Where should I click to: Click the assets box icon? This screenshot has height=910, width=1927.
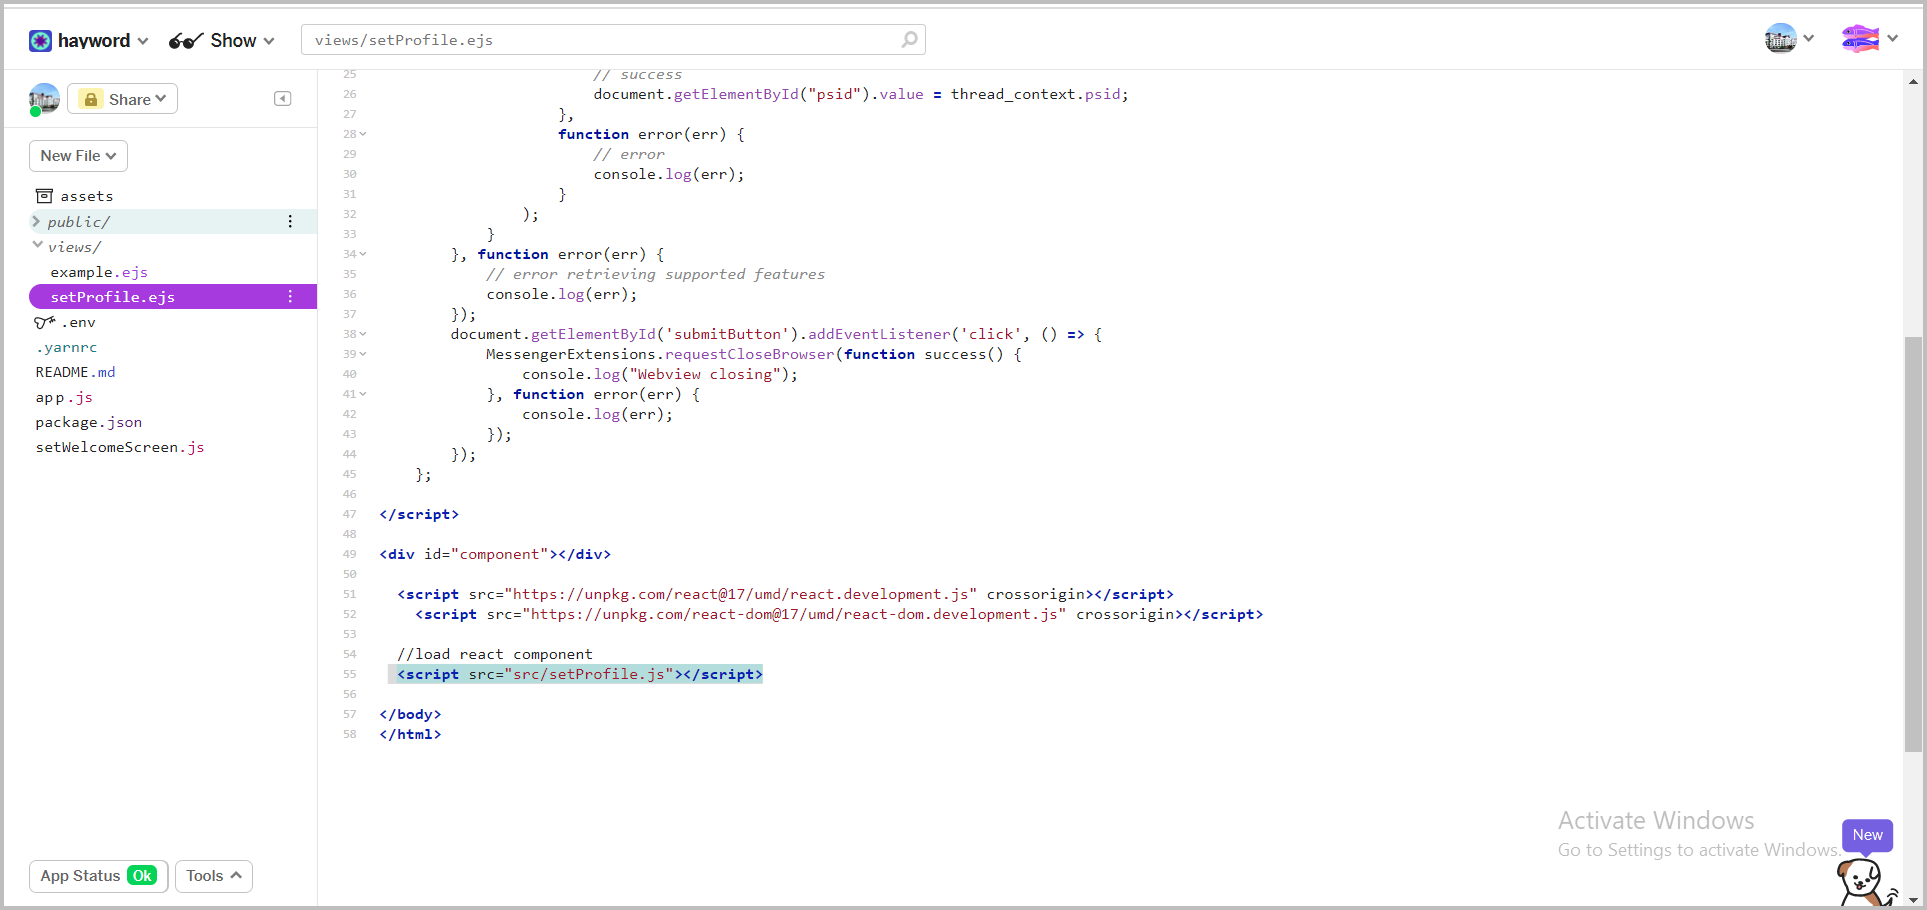(44, 196)
